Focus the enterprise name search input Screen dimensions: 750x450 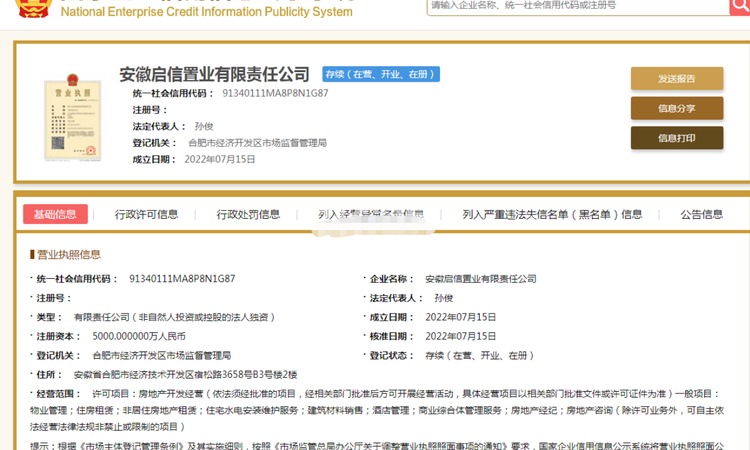click(578, 7)
